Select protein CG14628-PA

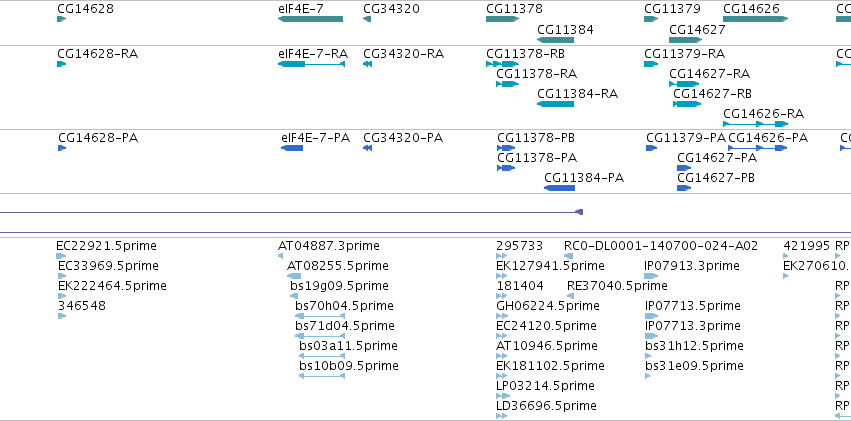tap(98, 138)
